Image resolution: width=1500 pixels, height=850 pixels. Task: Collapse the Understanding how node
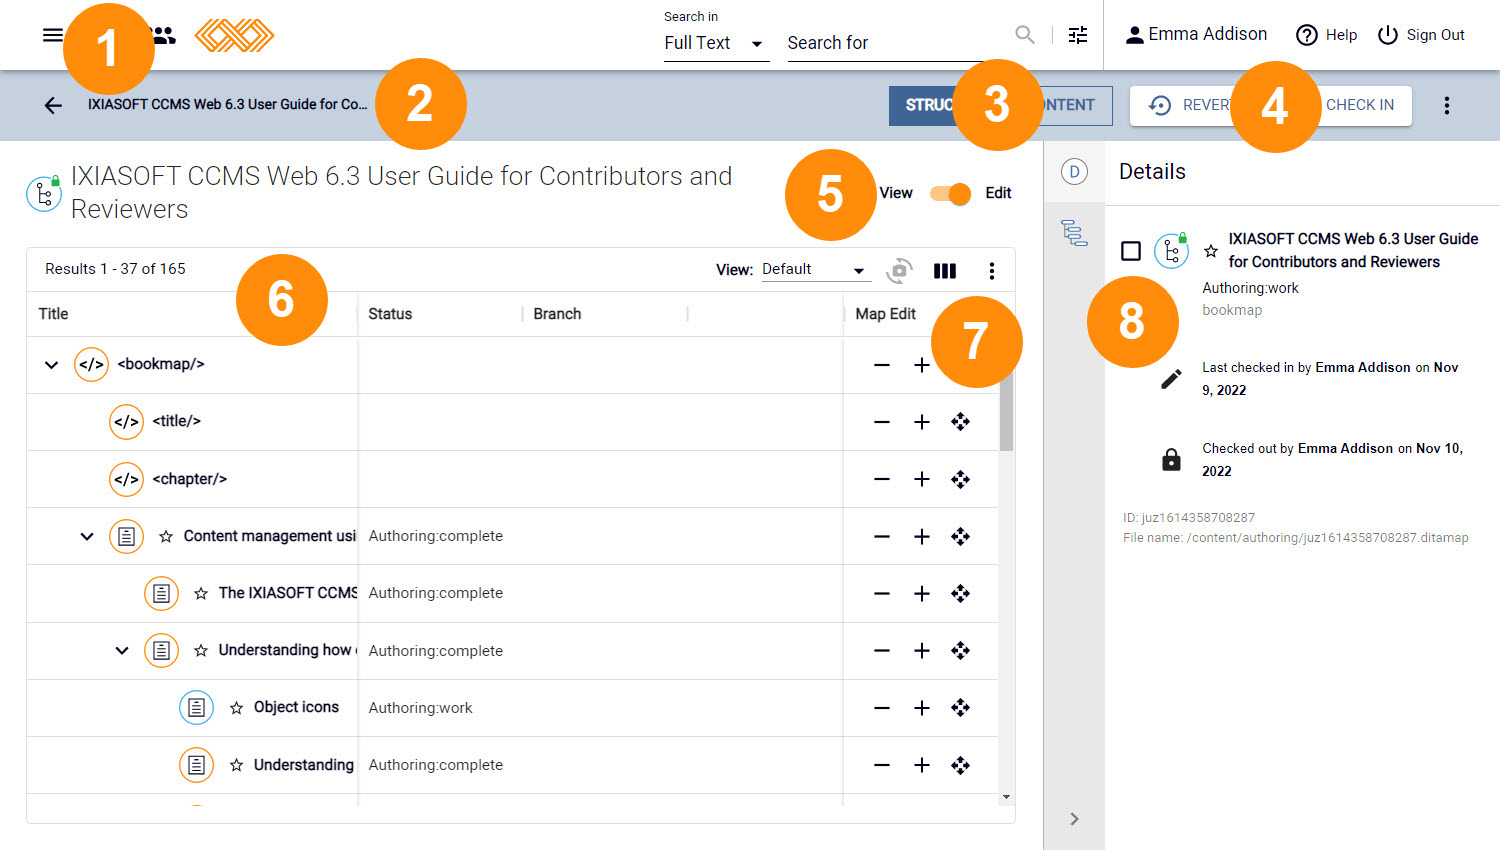point(122,651)
